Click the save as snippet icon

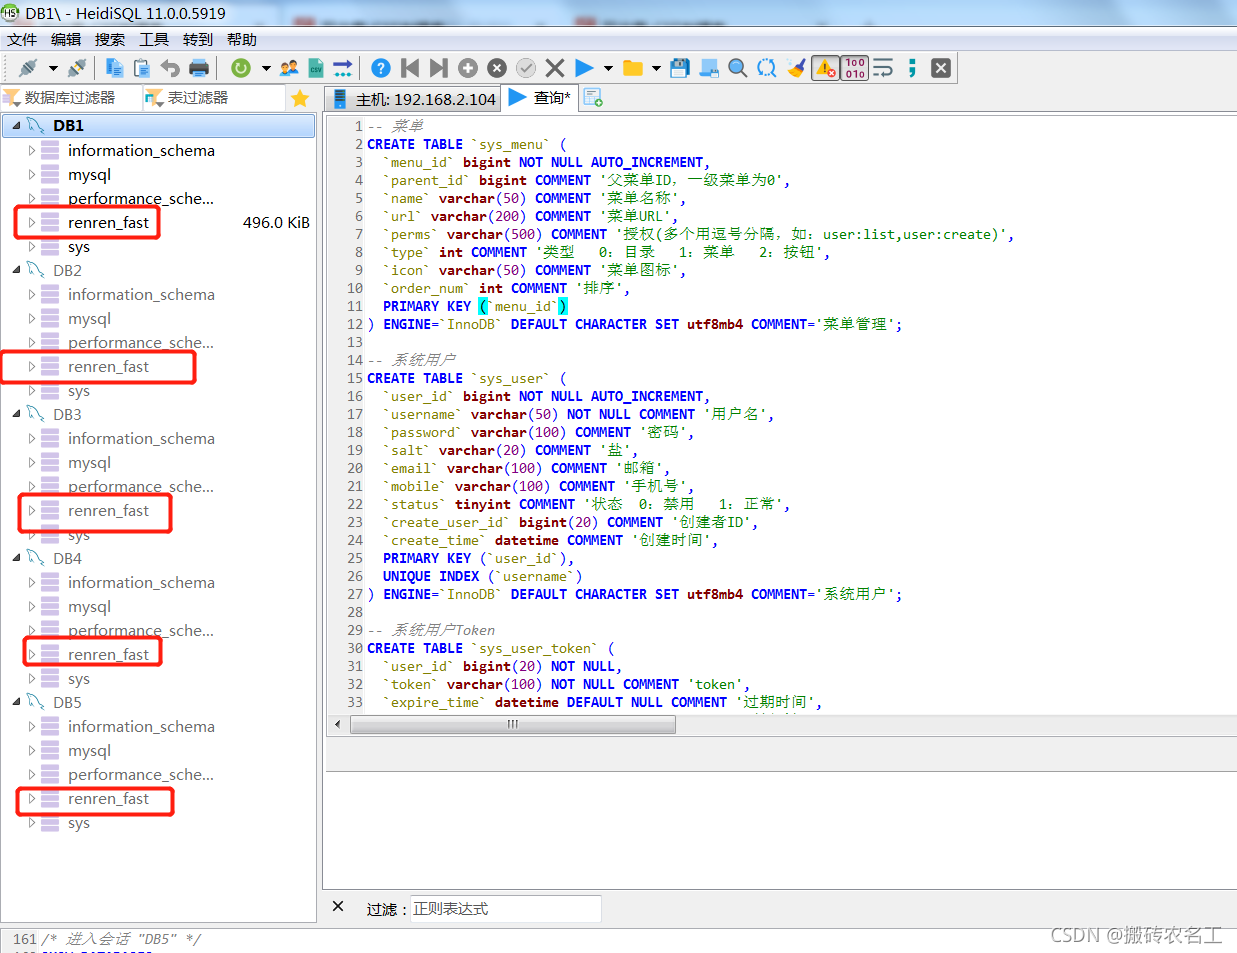(x=709, y=68)
